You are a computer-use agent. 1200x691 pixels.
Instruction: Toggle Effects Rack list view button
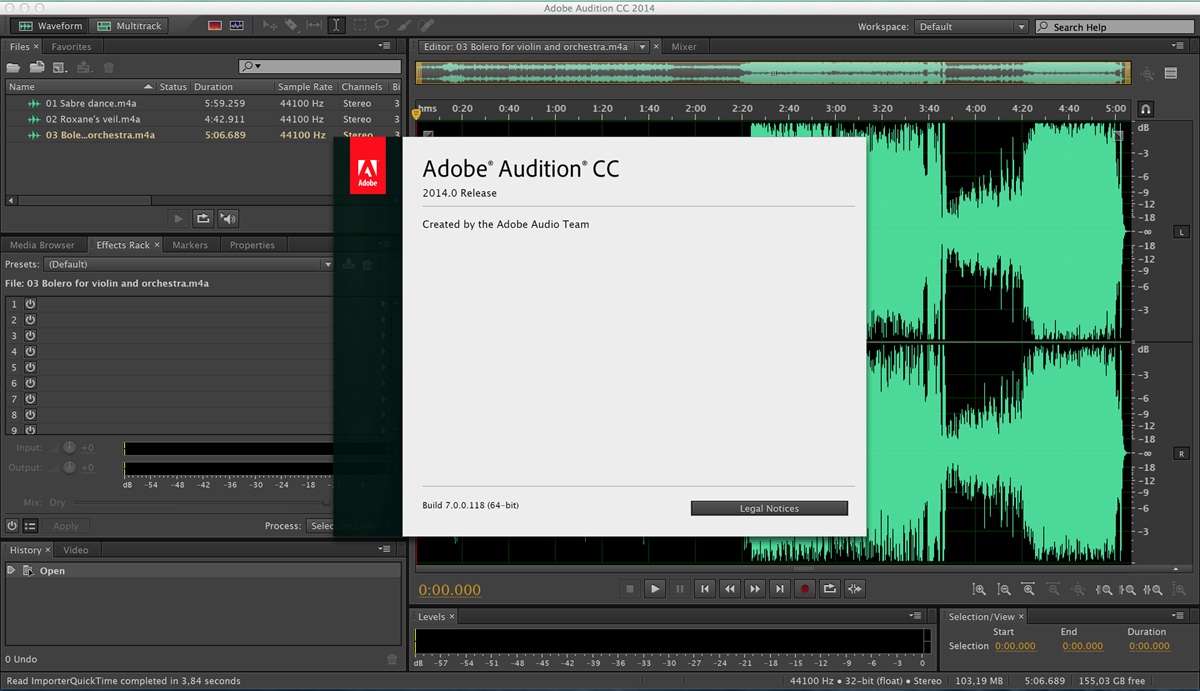tap(30, 526)
